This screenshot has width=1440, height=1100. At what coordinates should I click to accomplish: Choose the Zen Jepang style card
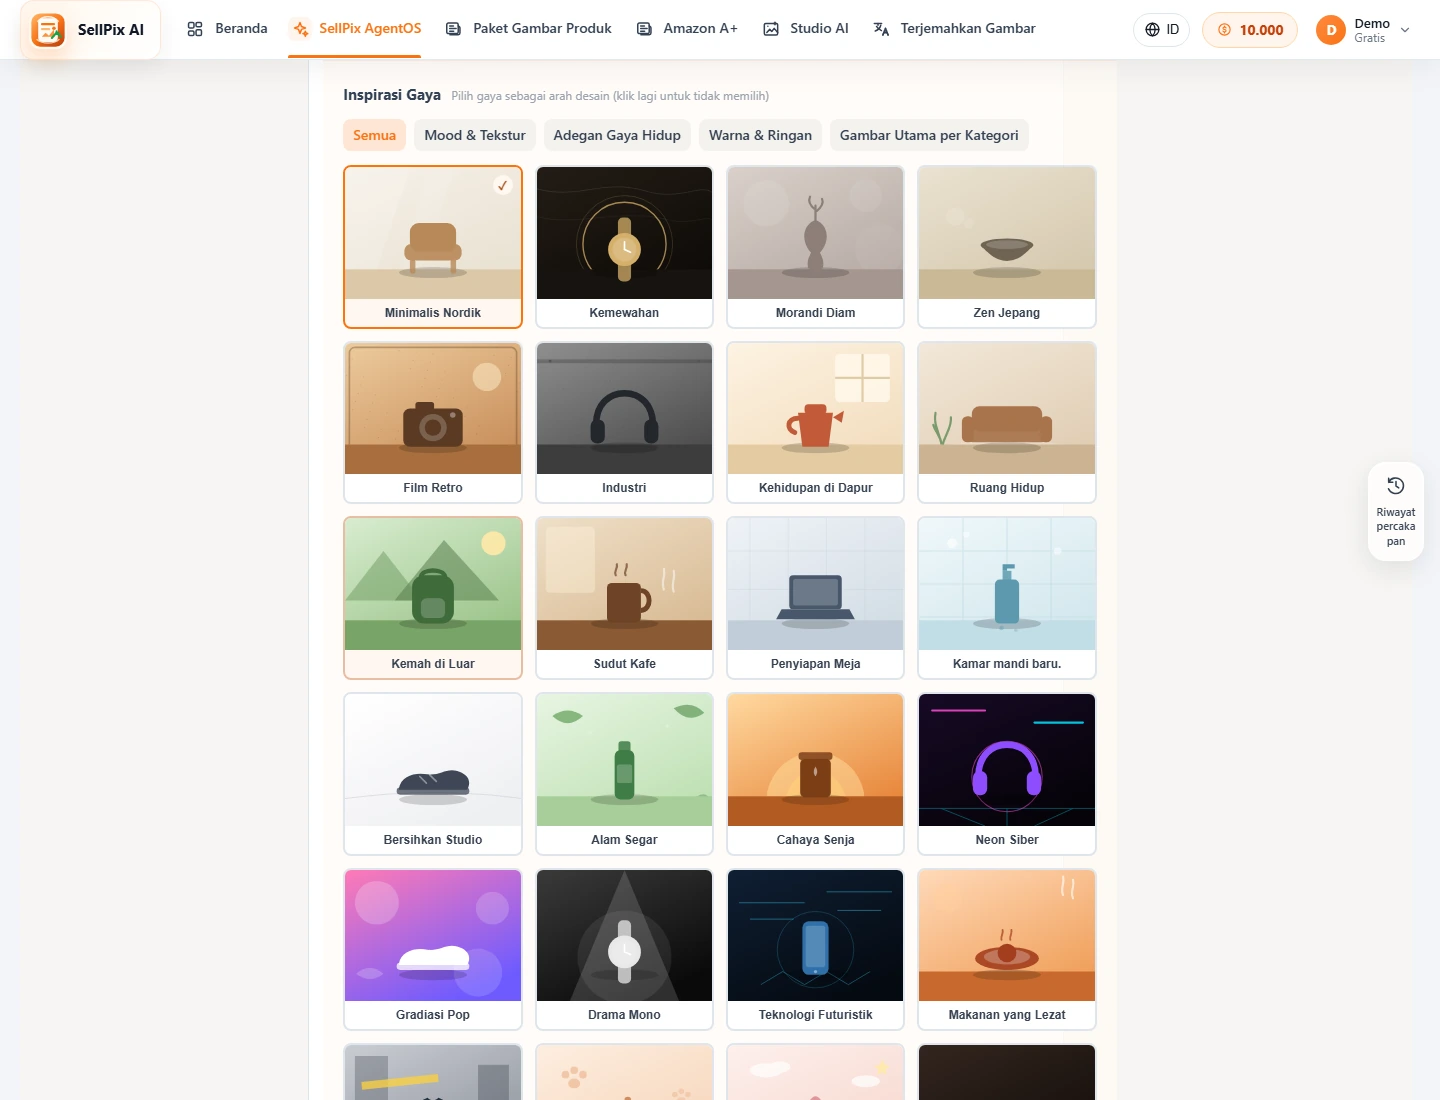1007,247
